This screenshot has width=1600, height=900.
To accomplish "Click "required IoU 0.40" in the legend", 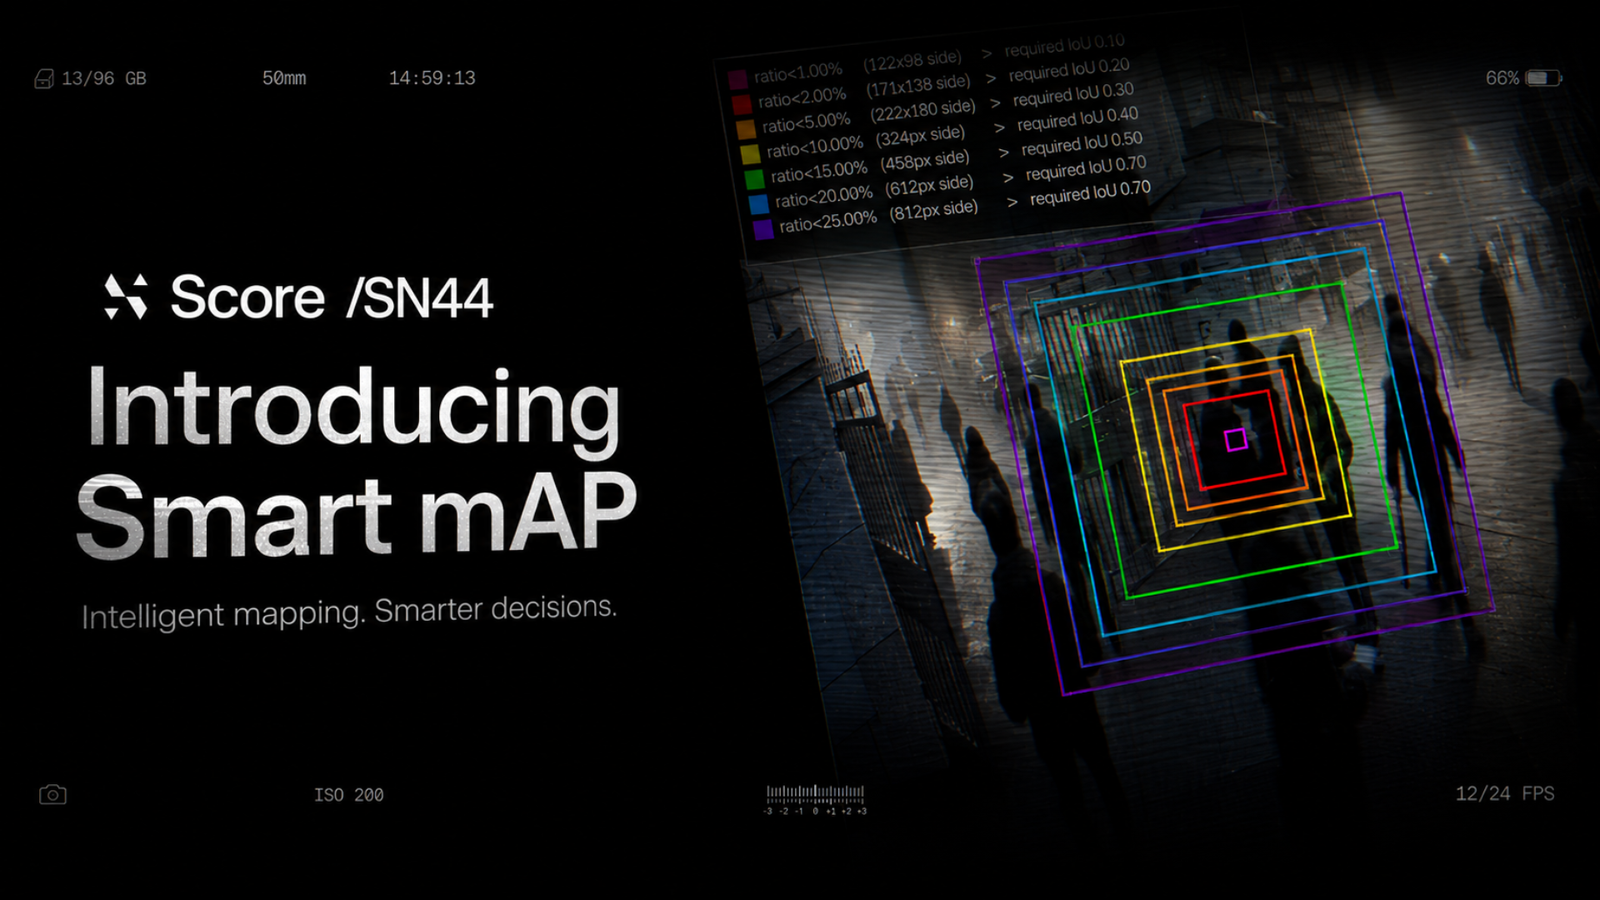I will tap(1078, 119).
